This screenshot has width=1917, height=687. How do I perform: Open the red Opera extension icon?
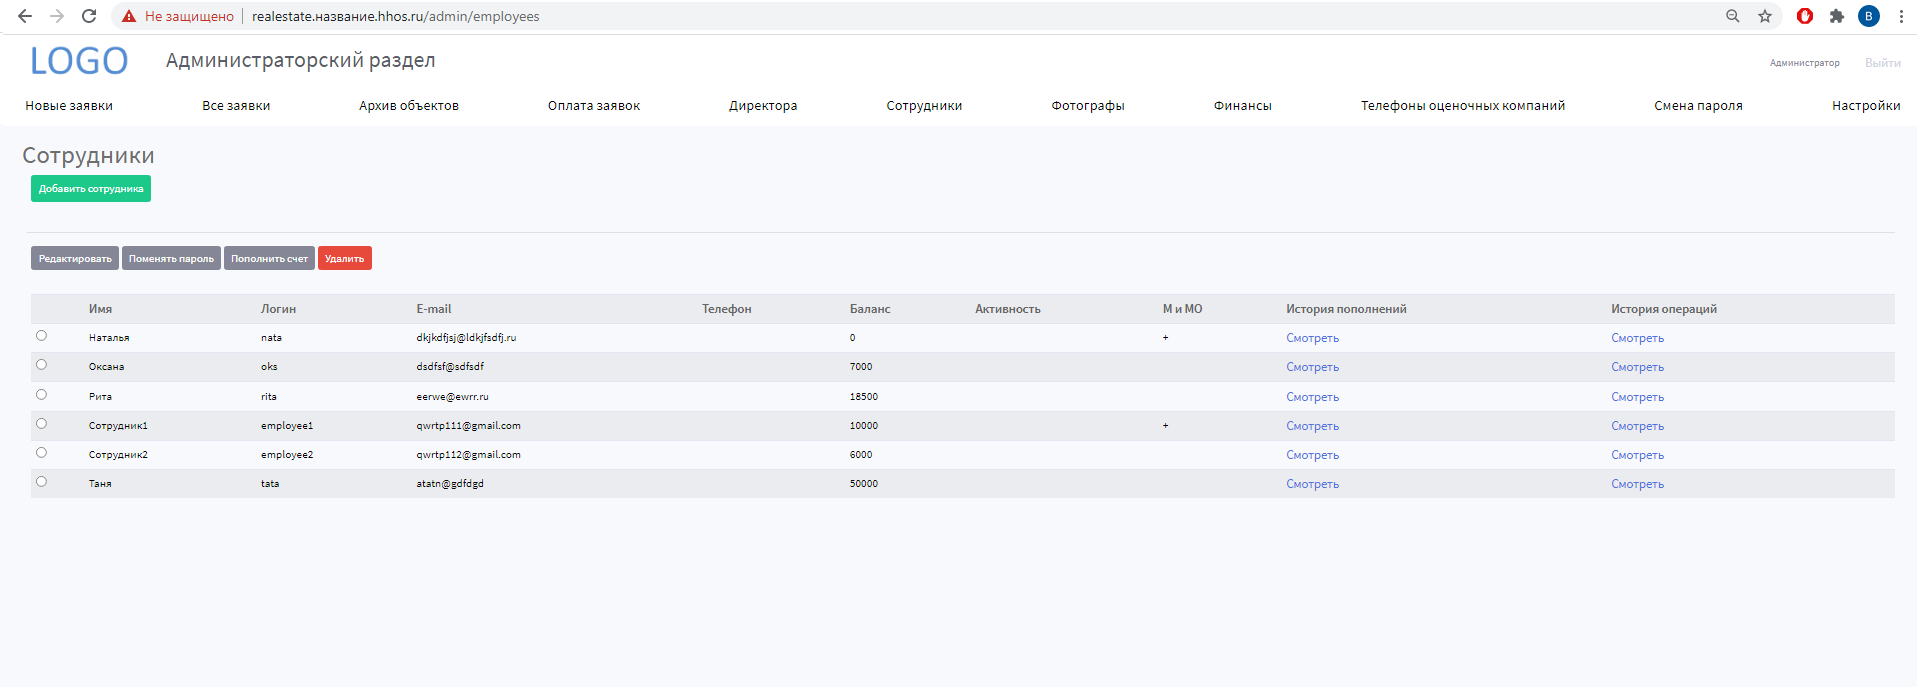click(x=1805, y=16)
